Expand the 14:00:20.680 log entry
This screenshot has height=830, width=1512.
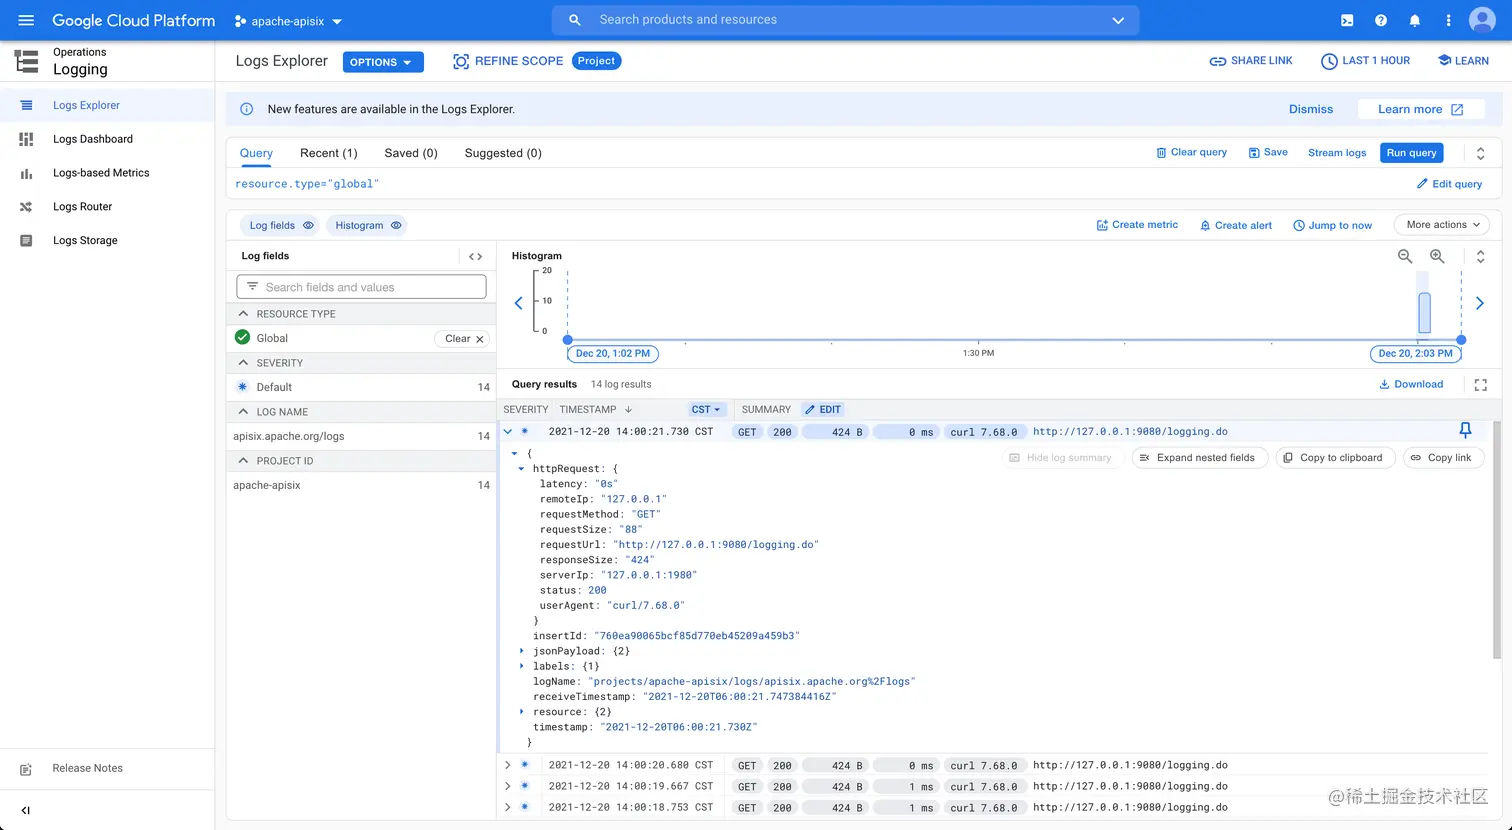click(508, 765)
